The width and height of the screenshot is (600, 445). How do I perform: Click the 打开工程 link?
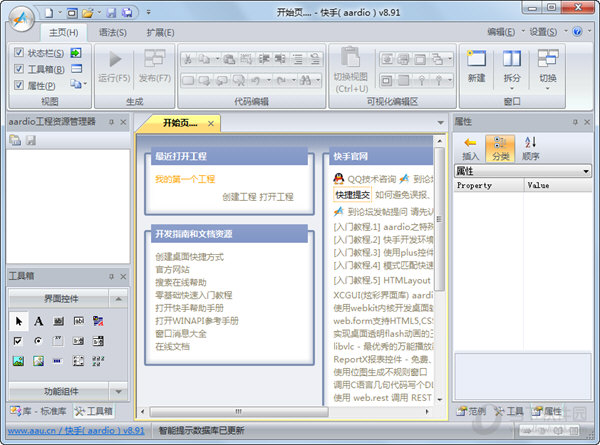(x=276, y=197)
